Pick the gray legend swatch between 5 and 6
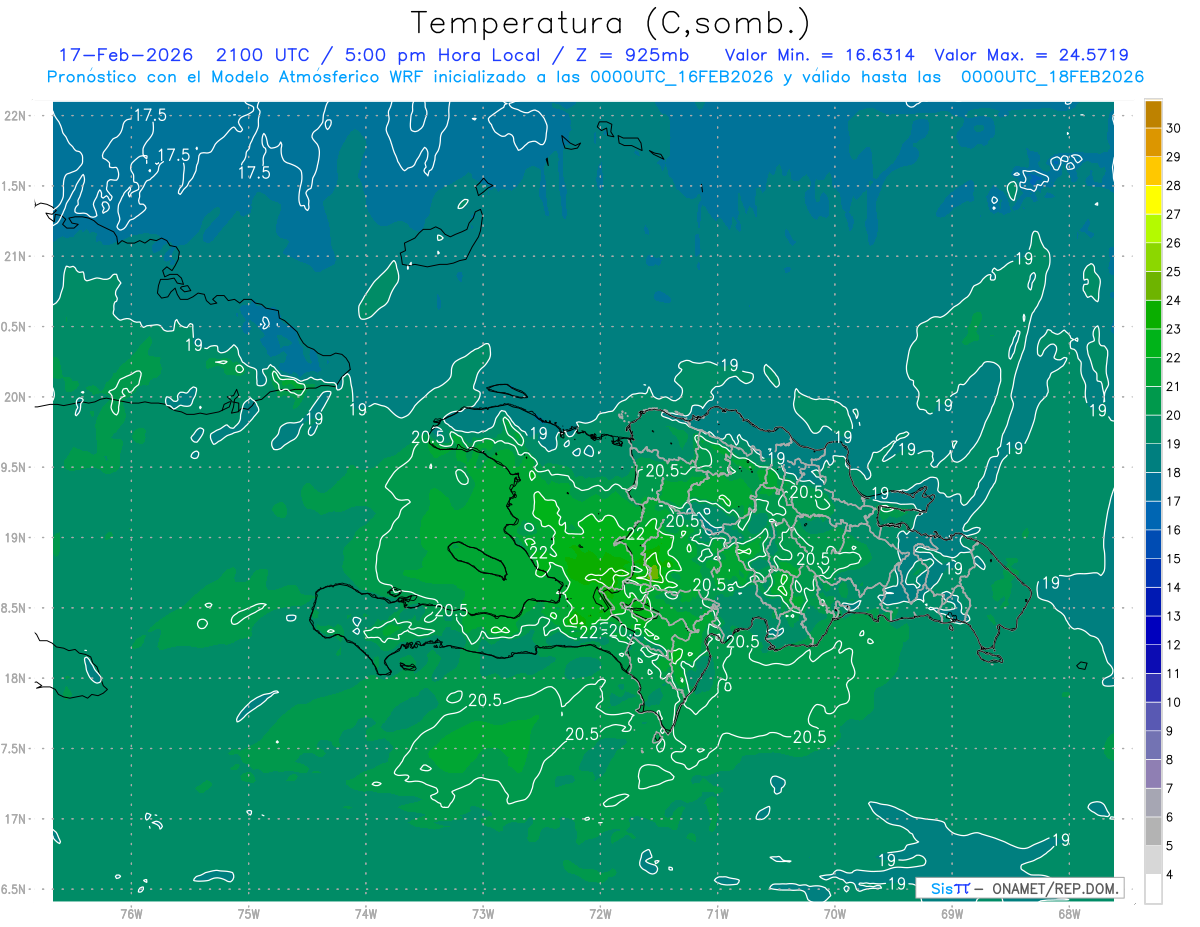The height and width of the screenshot is (927, 1200). (x=1153, y=832)
